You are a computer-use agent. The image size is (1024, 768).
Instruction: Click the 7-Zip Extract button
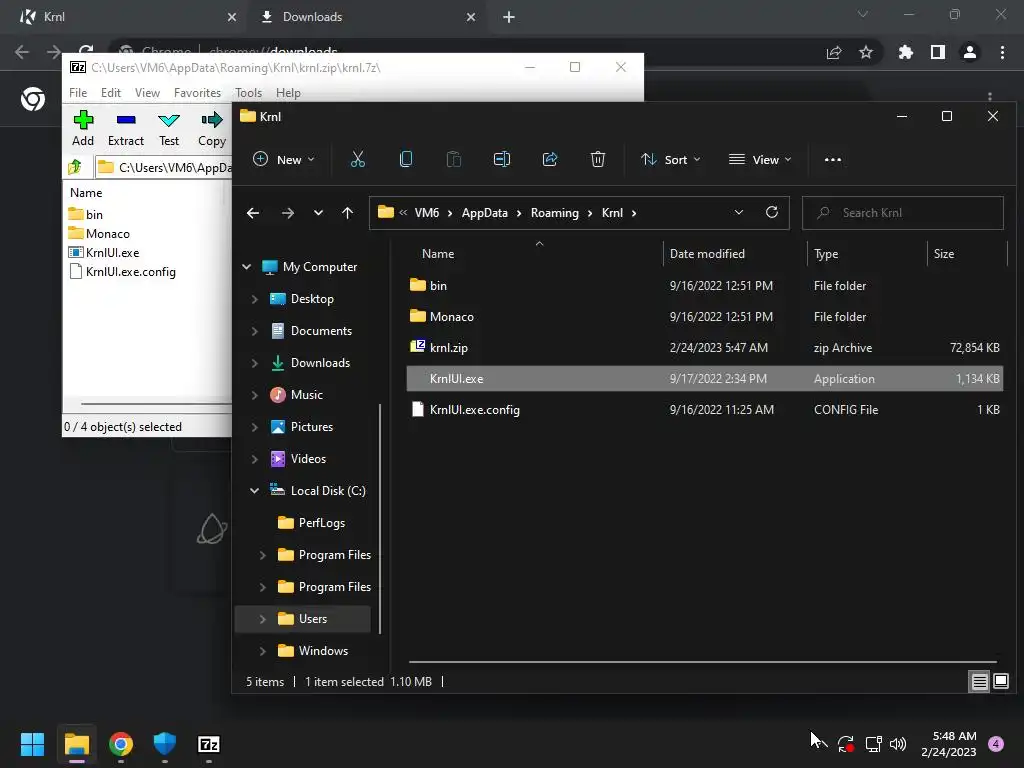coord(125,128)
